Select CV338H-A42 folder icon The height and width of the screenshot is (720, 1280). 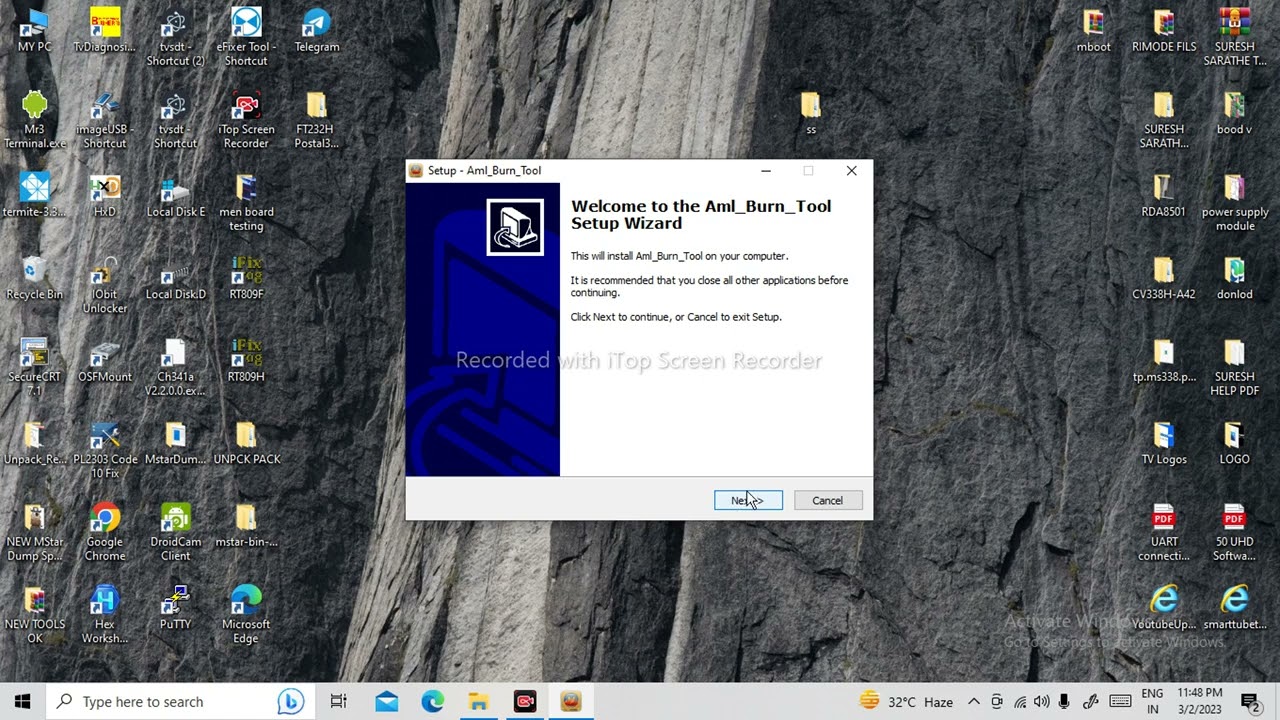click(1163, 277)
